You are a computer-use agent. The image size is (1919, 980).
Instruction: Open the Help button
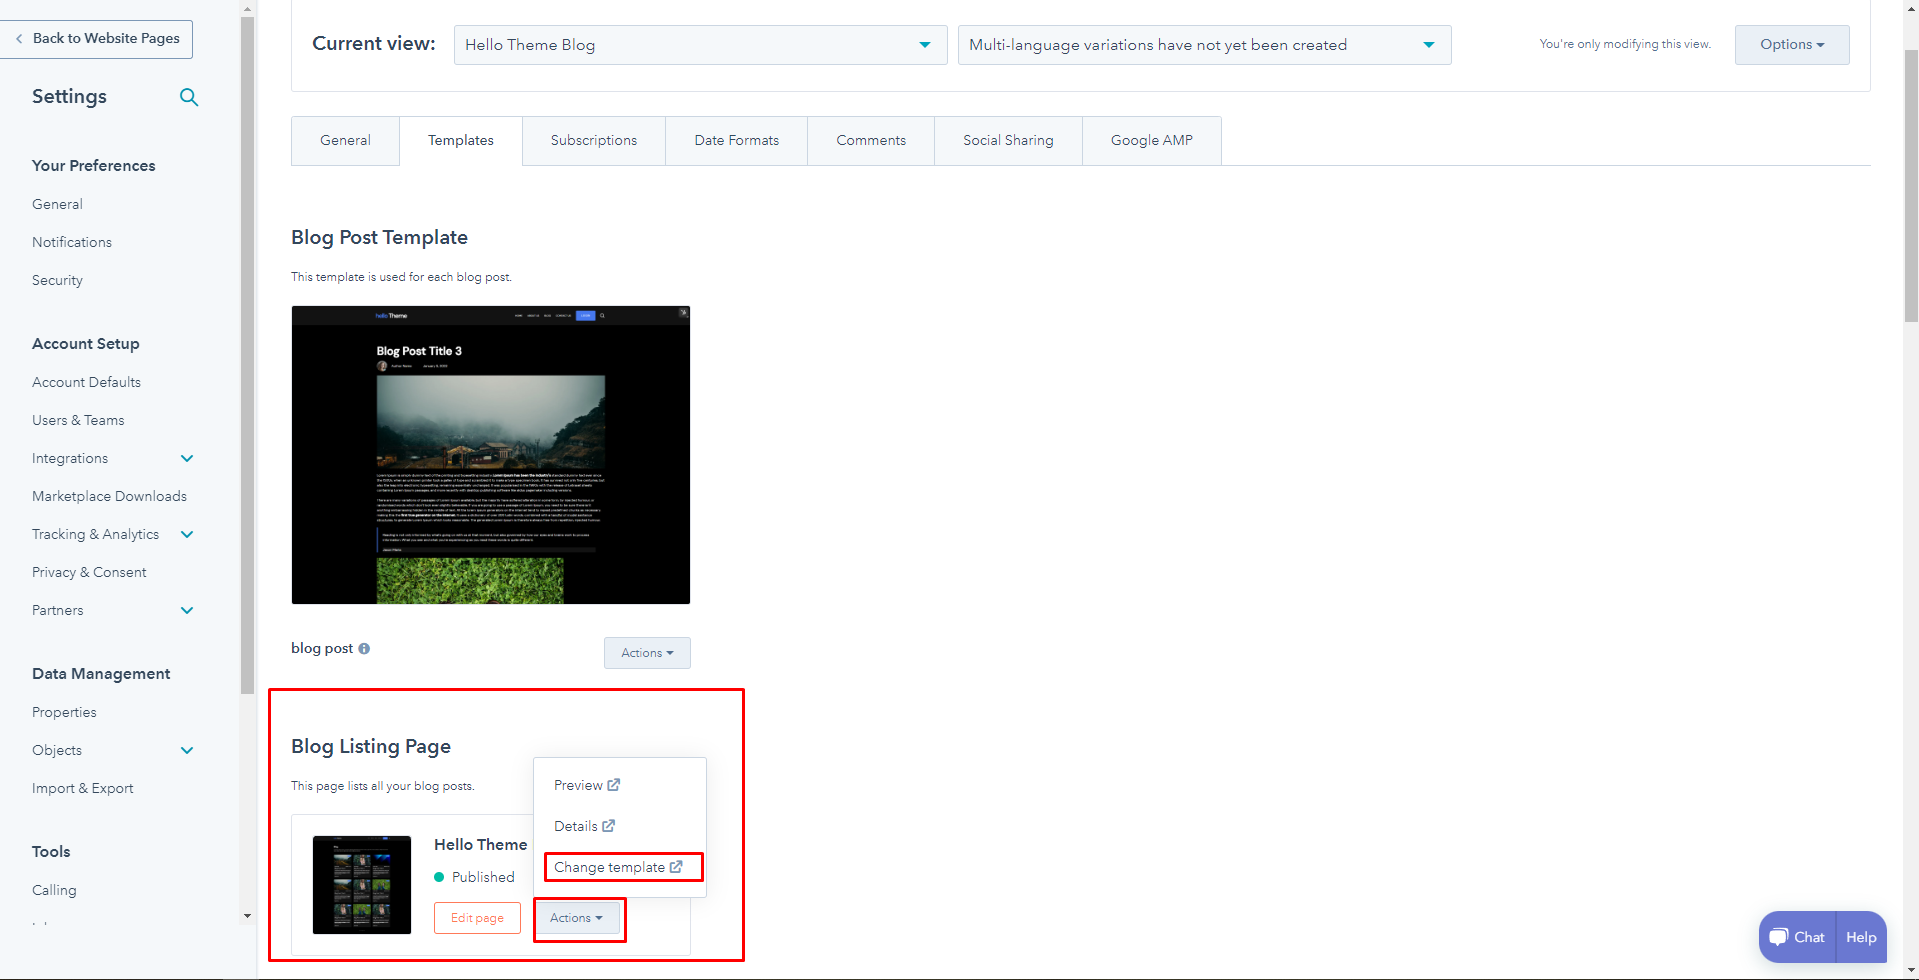[x=1860, y=937]
